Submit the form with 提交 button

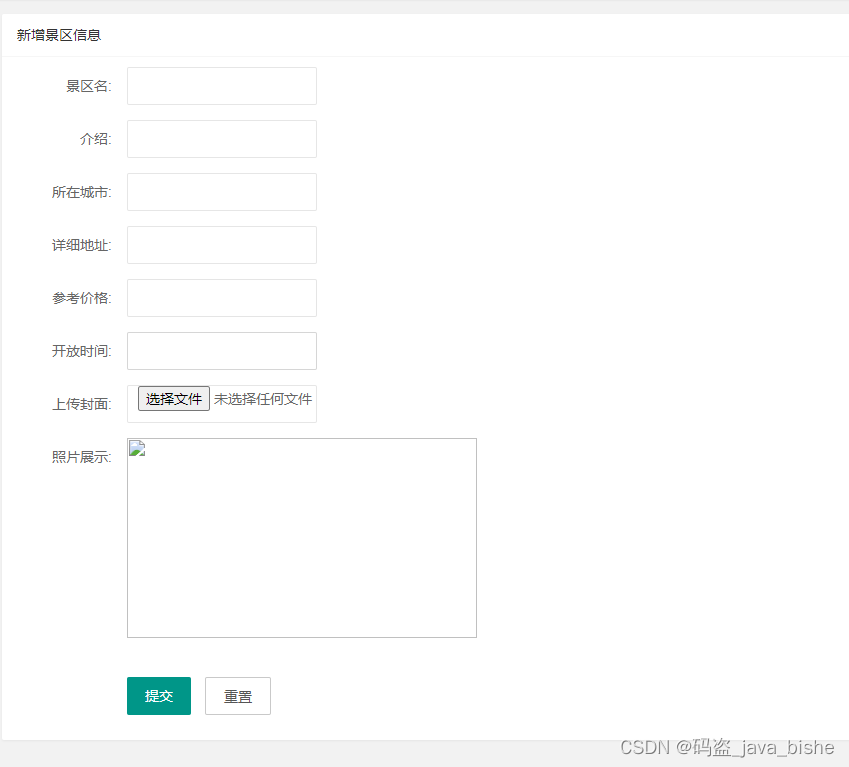pyautogui.click(x=159, y=696)
